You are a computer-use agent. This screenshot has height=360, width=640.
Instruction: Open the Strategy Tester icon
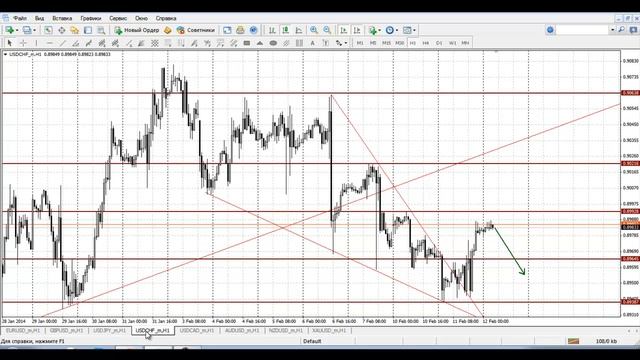(x=101, y=30)
